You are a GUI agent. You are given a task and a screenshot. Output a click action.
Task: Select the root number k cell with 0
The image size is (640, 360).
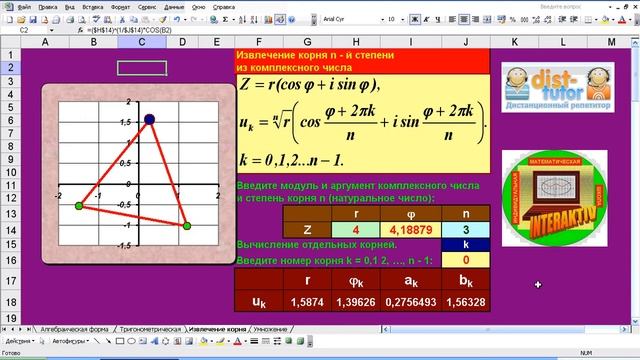coord(466,260)
